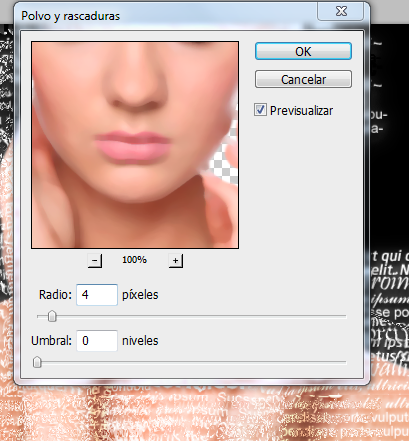Focus the Umbral value input field
Viewport: 409px width, 441px height.
[x=97, y=341]
